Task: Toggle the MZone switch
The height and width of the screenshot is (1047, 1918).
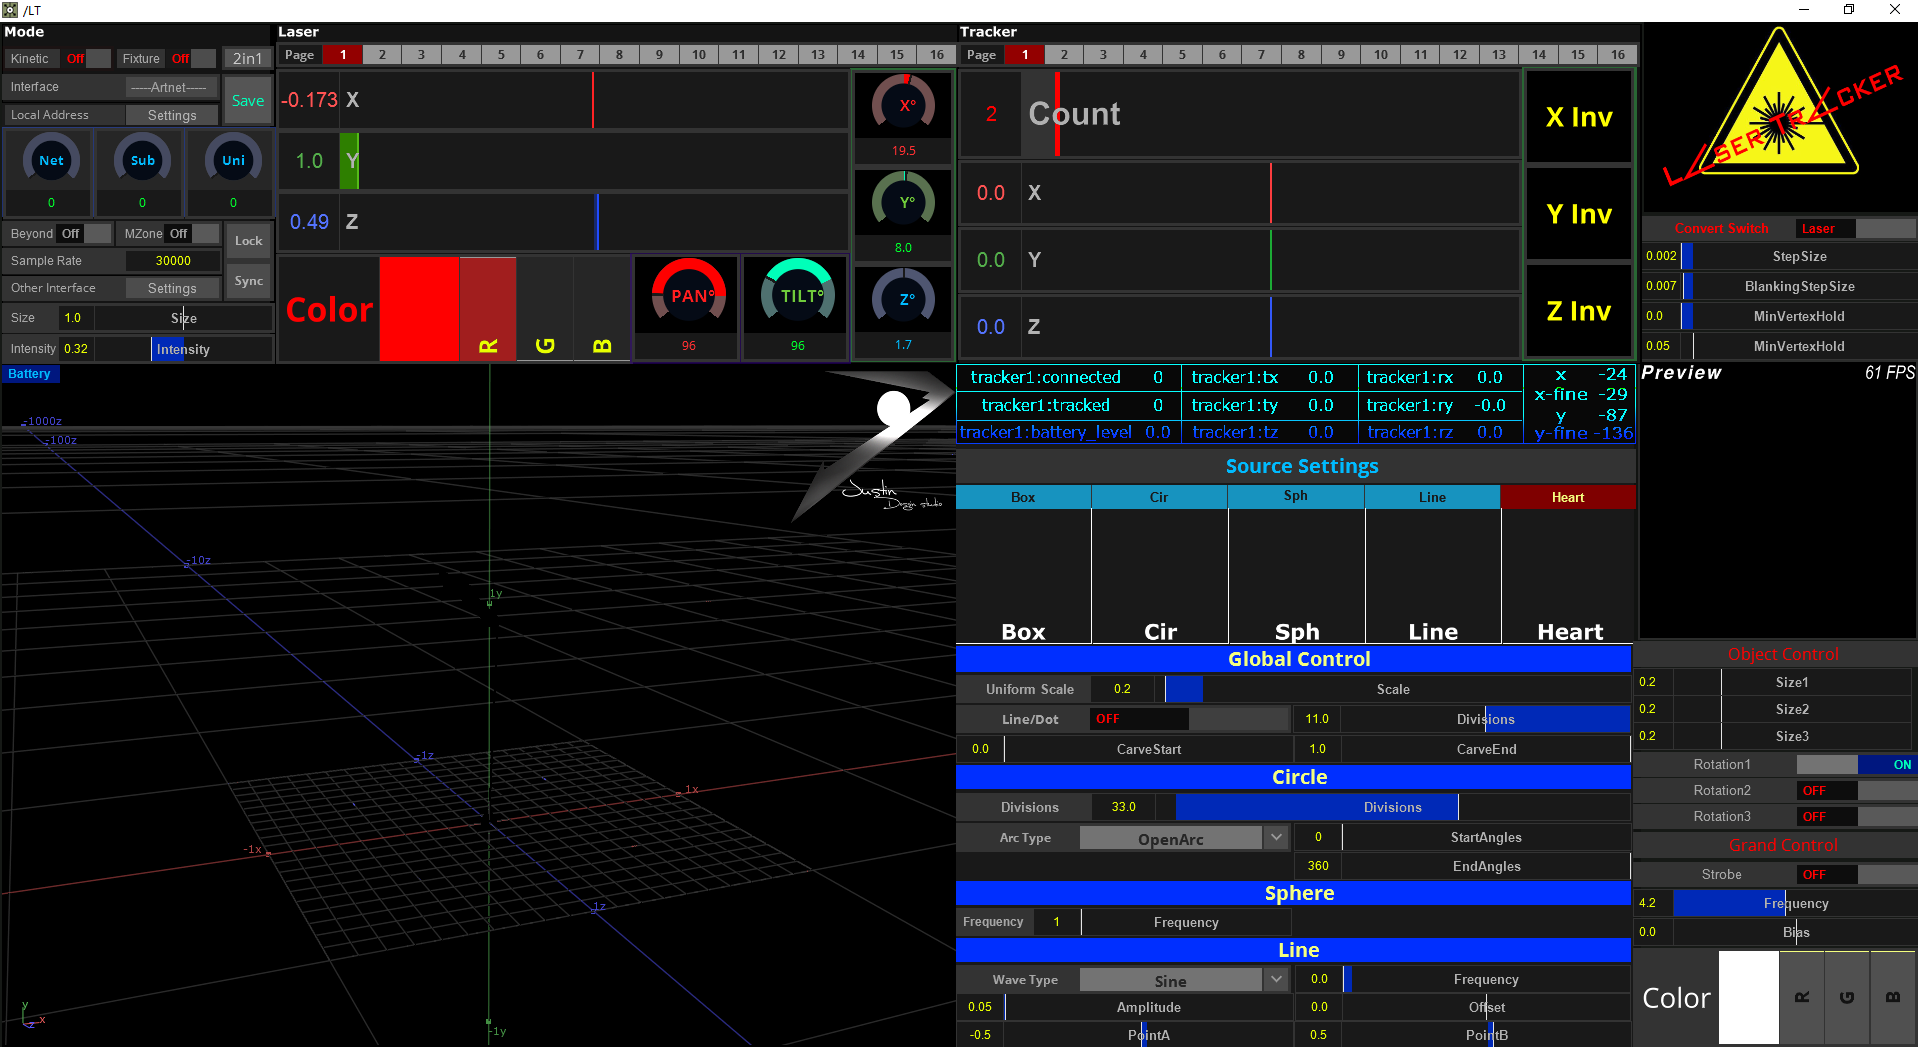Action: click(x=193, y=234)
